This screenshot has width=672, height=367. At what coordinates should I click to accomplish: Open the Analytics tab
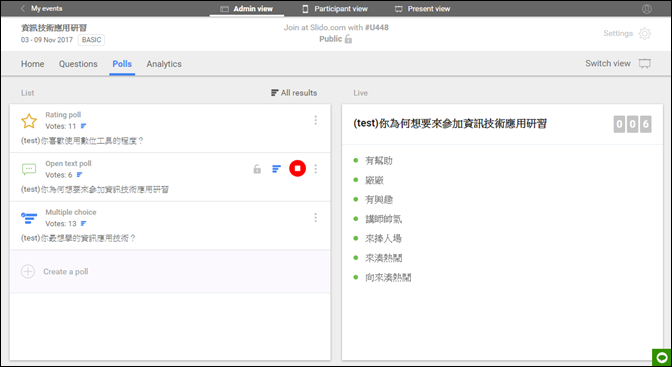tap(164, 64)
